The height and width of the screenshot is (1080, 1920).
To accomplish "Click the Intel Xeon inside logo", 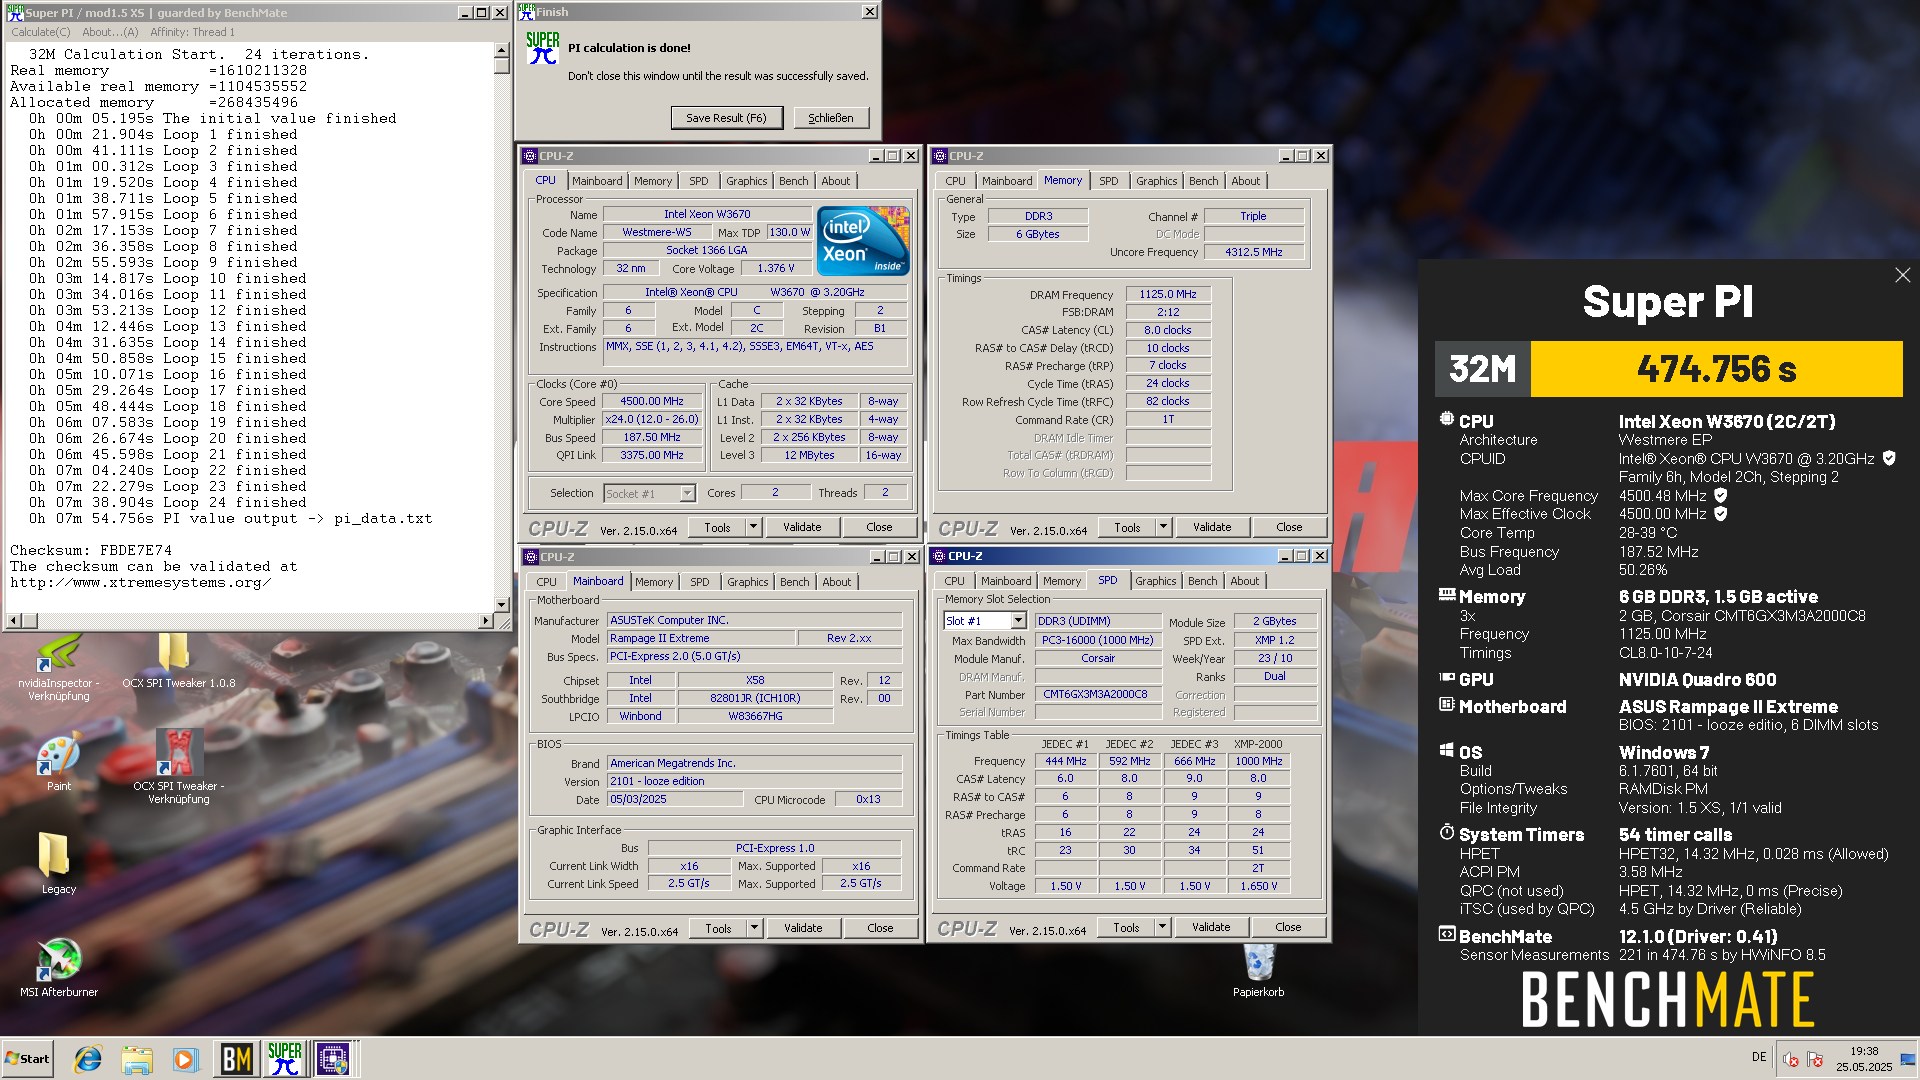I will [863, 240].
